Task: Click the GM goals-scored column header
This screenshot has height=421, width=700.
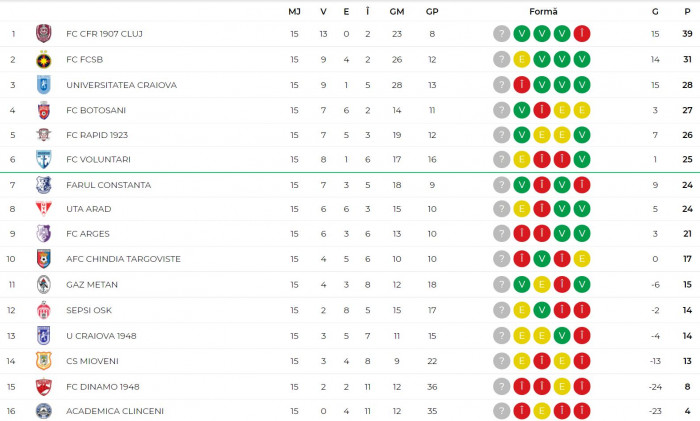Action: pyautogui.click(x=397, y=11)
